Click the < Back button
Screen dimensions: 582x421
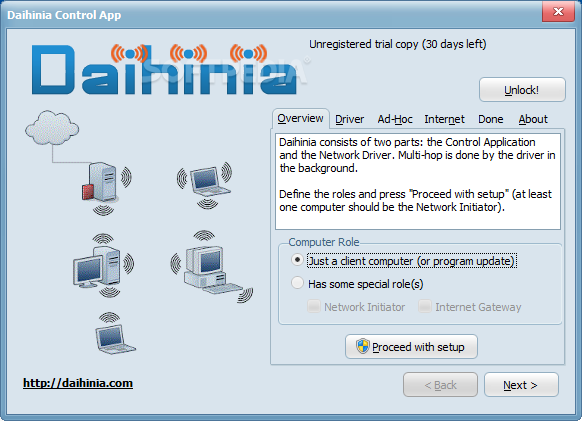pyautogui.click(x=440, y=385)
